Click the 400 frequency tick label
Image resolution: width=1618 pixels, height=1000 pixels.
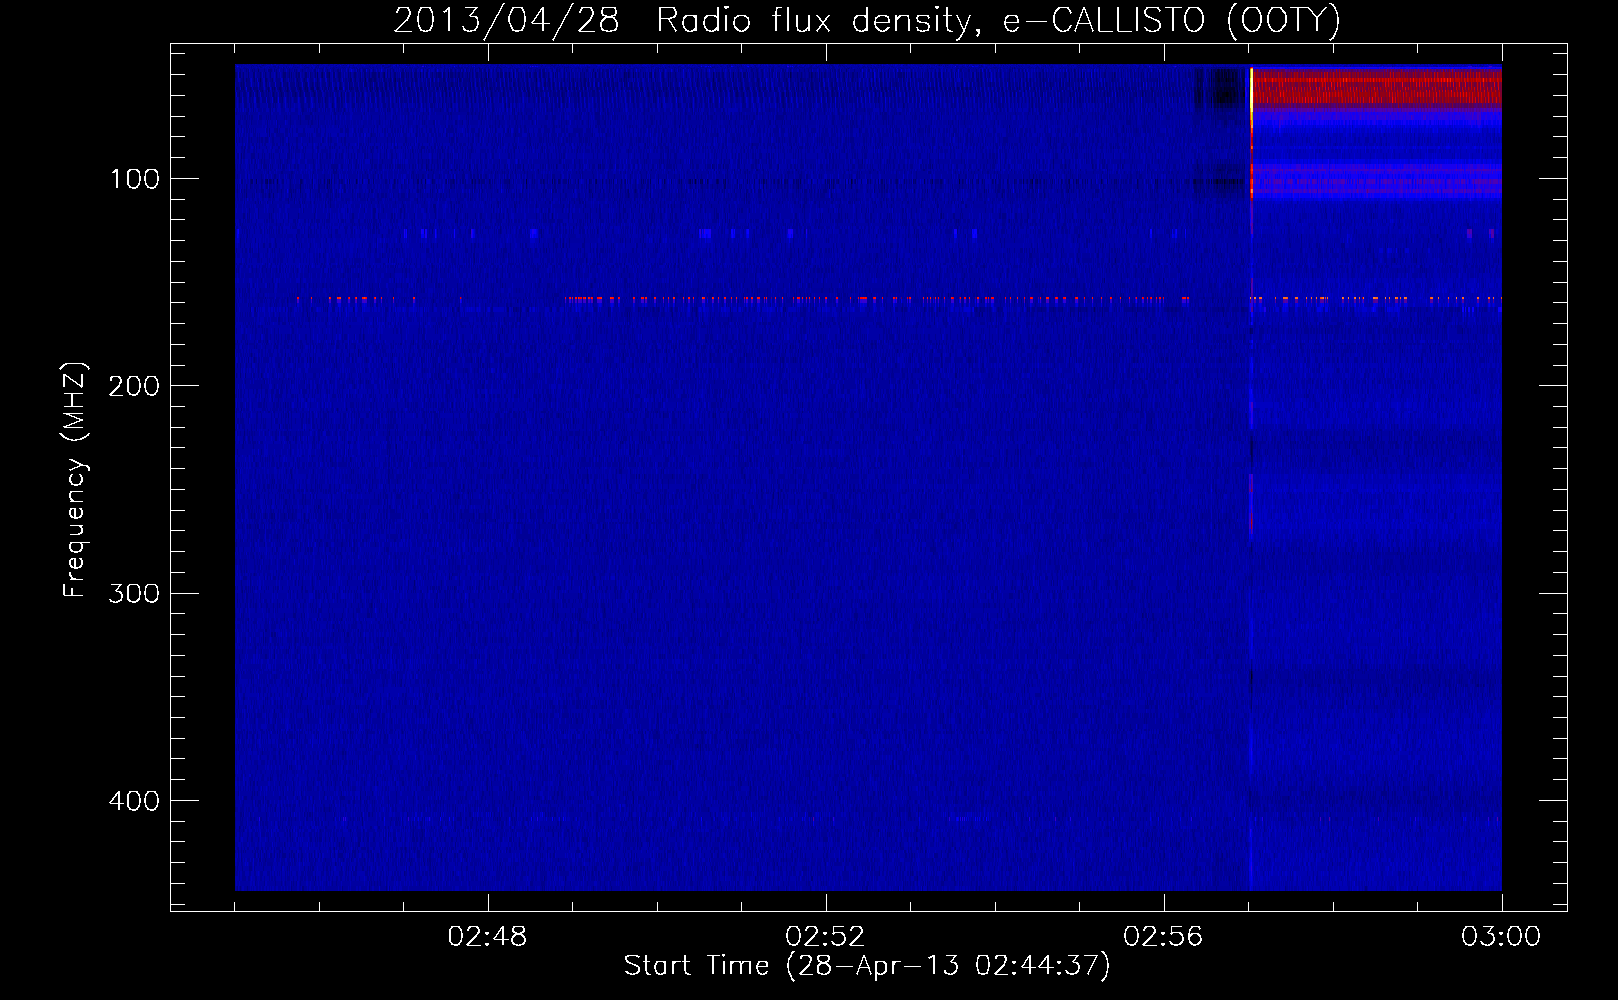(134, 801)
